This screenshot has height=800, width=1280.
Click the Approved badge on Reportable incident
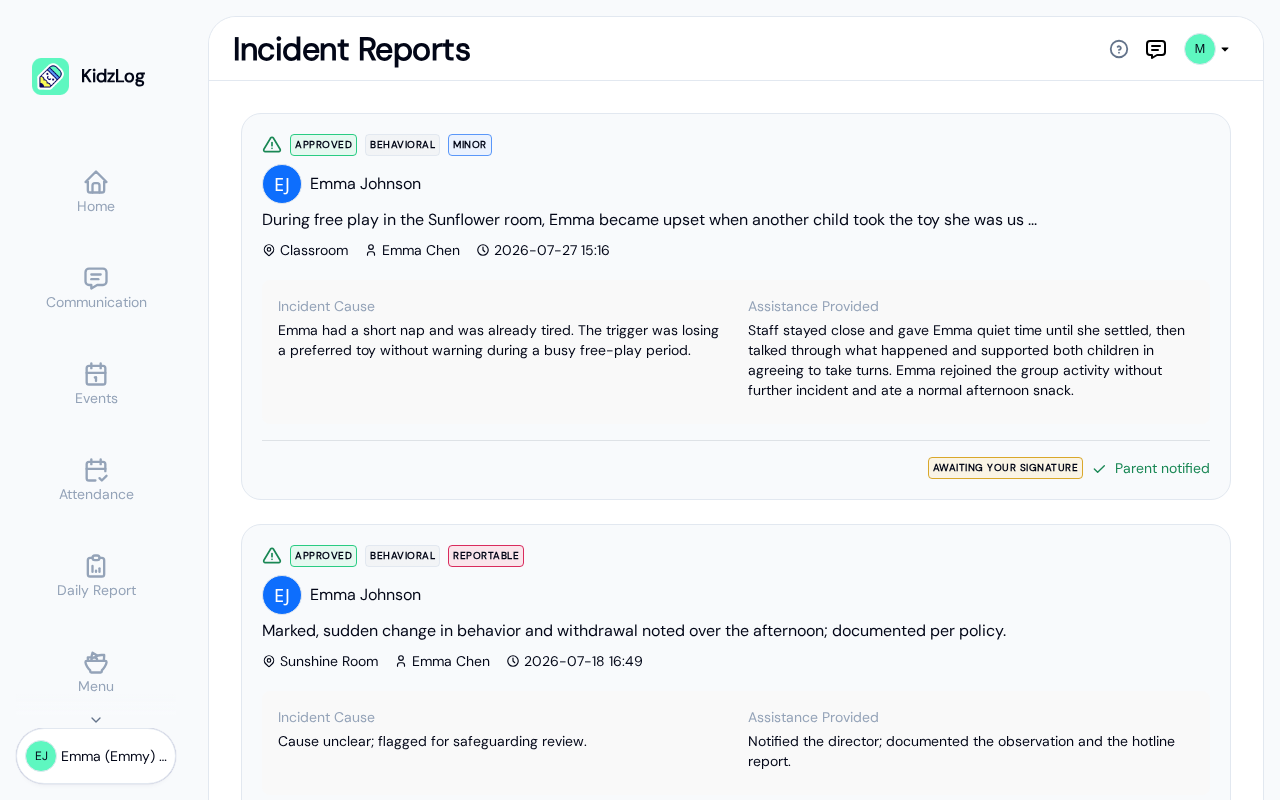(x=323, y=556)
